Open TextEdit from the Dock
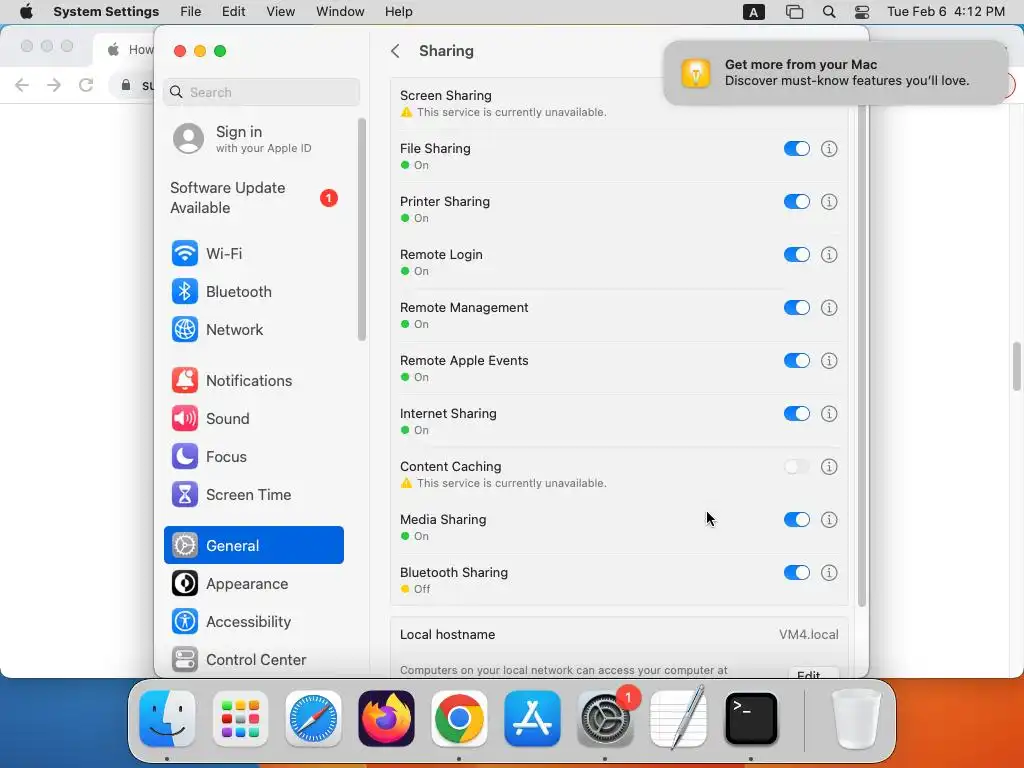This screenshot has height=768, width=1024. [x=679, y=718]
